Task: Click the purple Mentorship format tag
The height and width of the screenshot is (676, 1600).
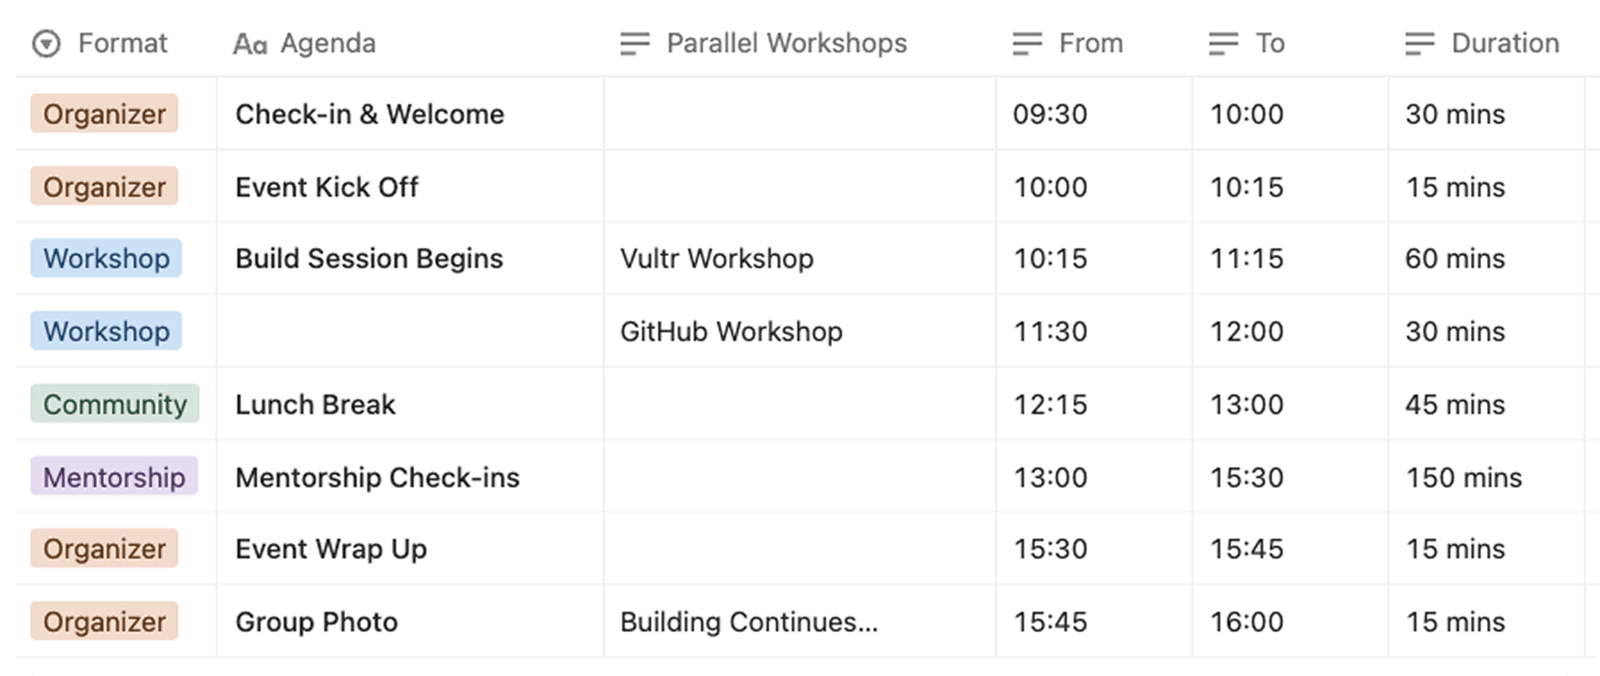Action: click(x=114, y=477)
